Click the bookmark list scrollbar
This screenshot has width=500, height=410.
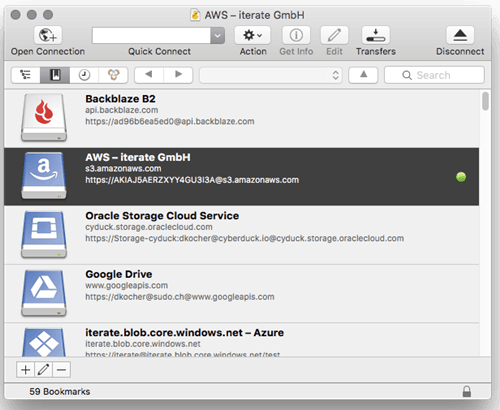[x=486, y=101]
